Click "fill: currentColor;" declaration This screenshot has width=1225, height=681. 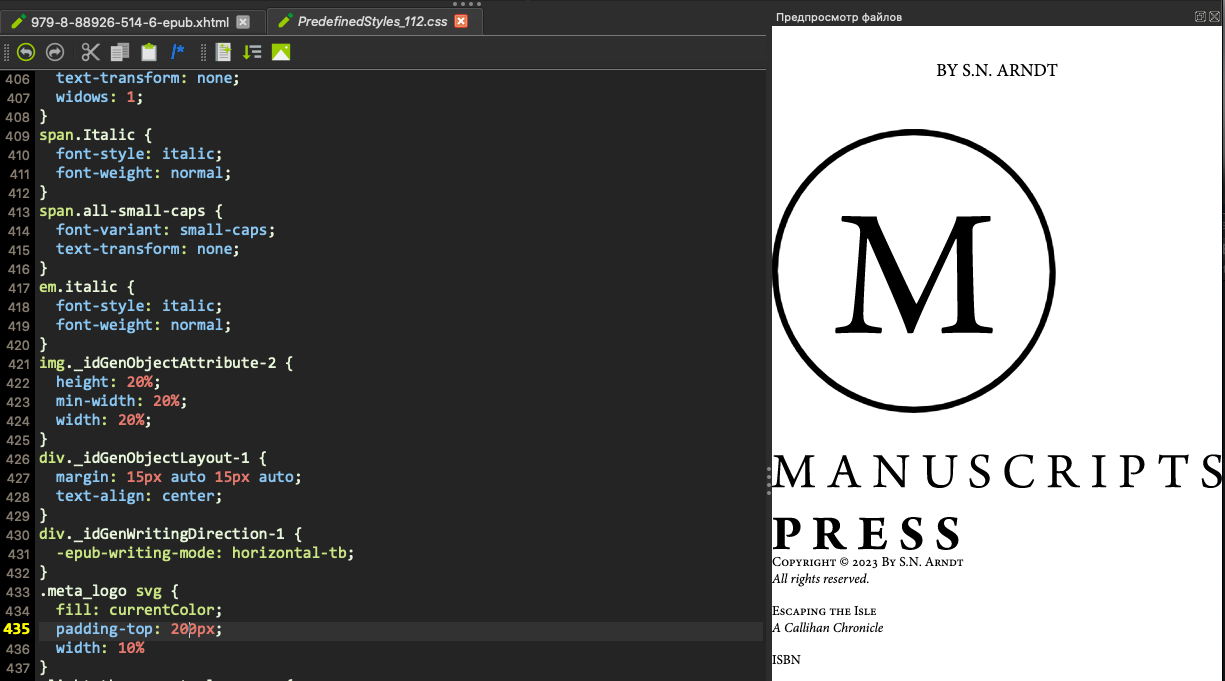pyautogui.click(x=139, y=610)
